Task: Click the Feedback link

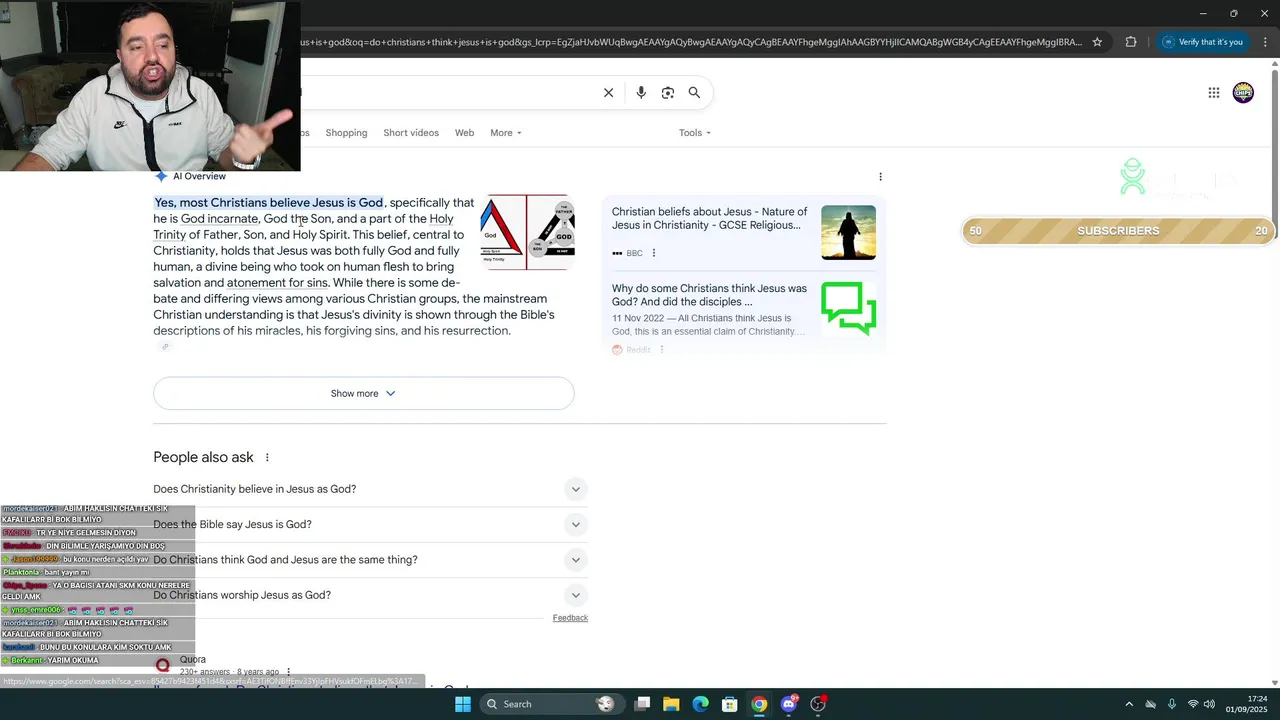Action: point(570,618)
